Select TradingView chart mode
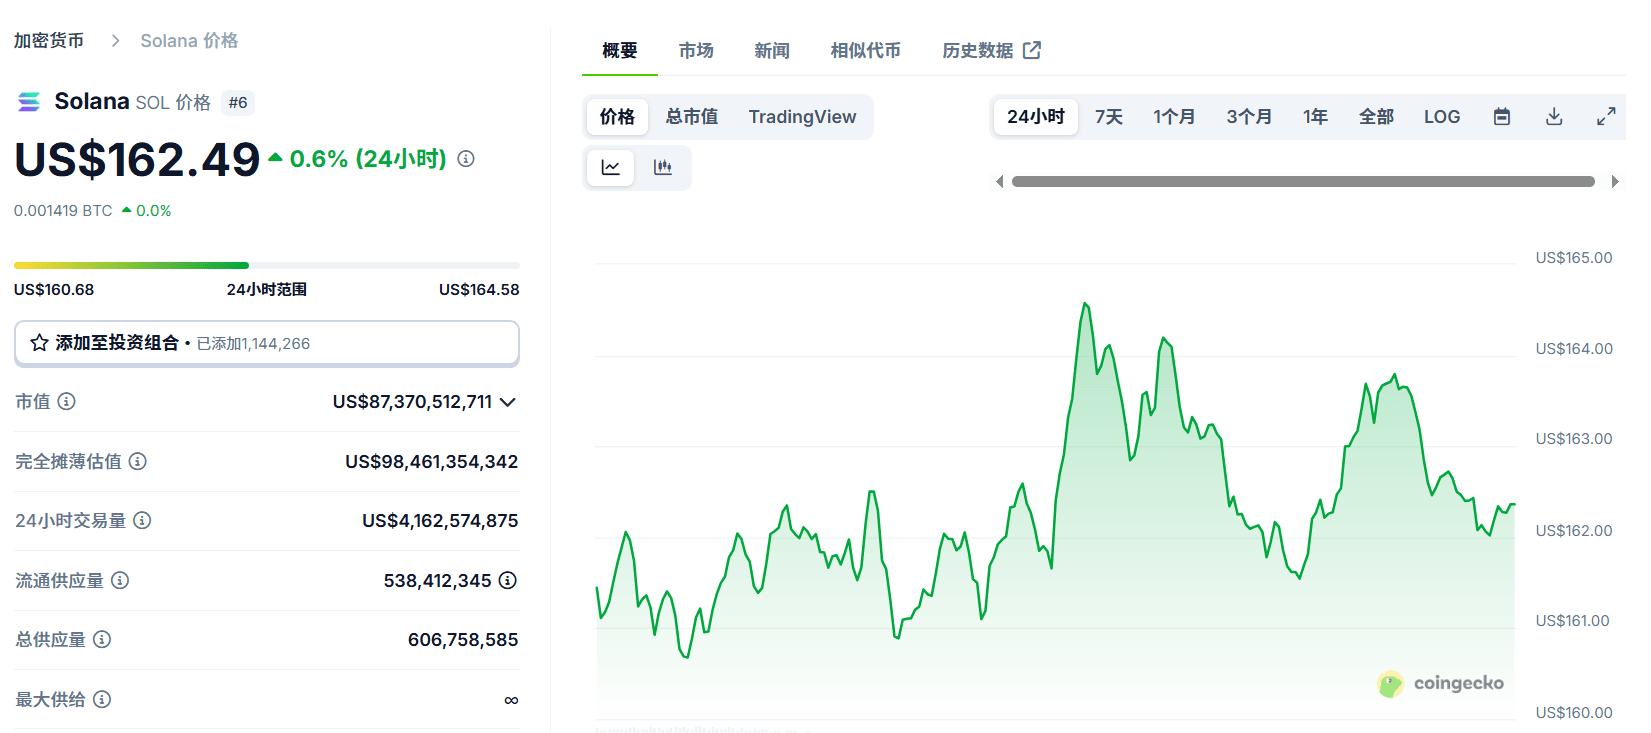The height and width of the screenshot is (733, 1651). [802, 117]
